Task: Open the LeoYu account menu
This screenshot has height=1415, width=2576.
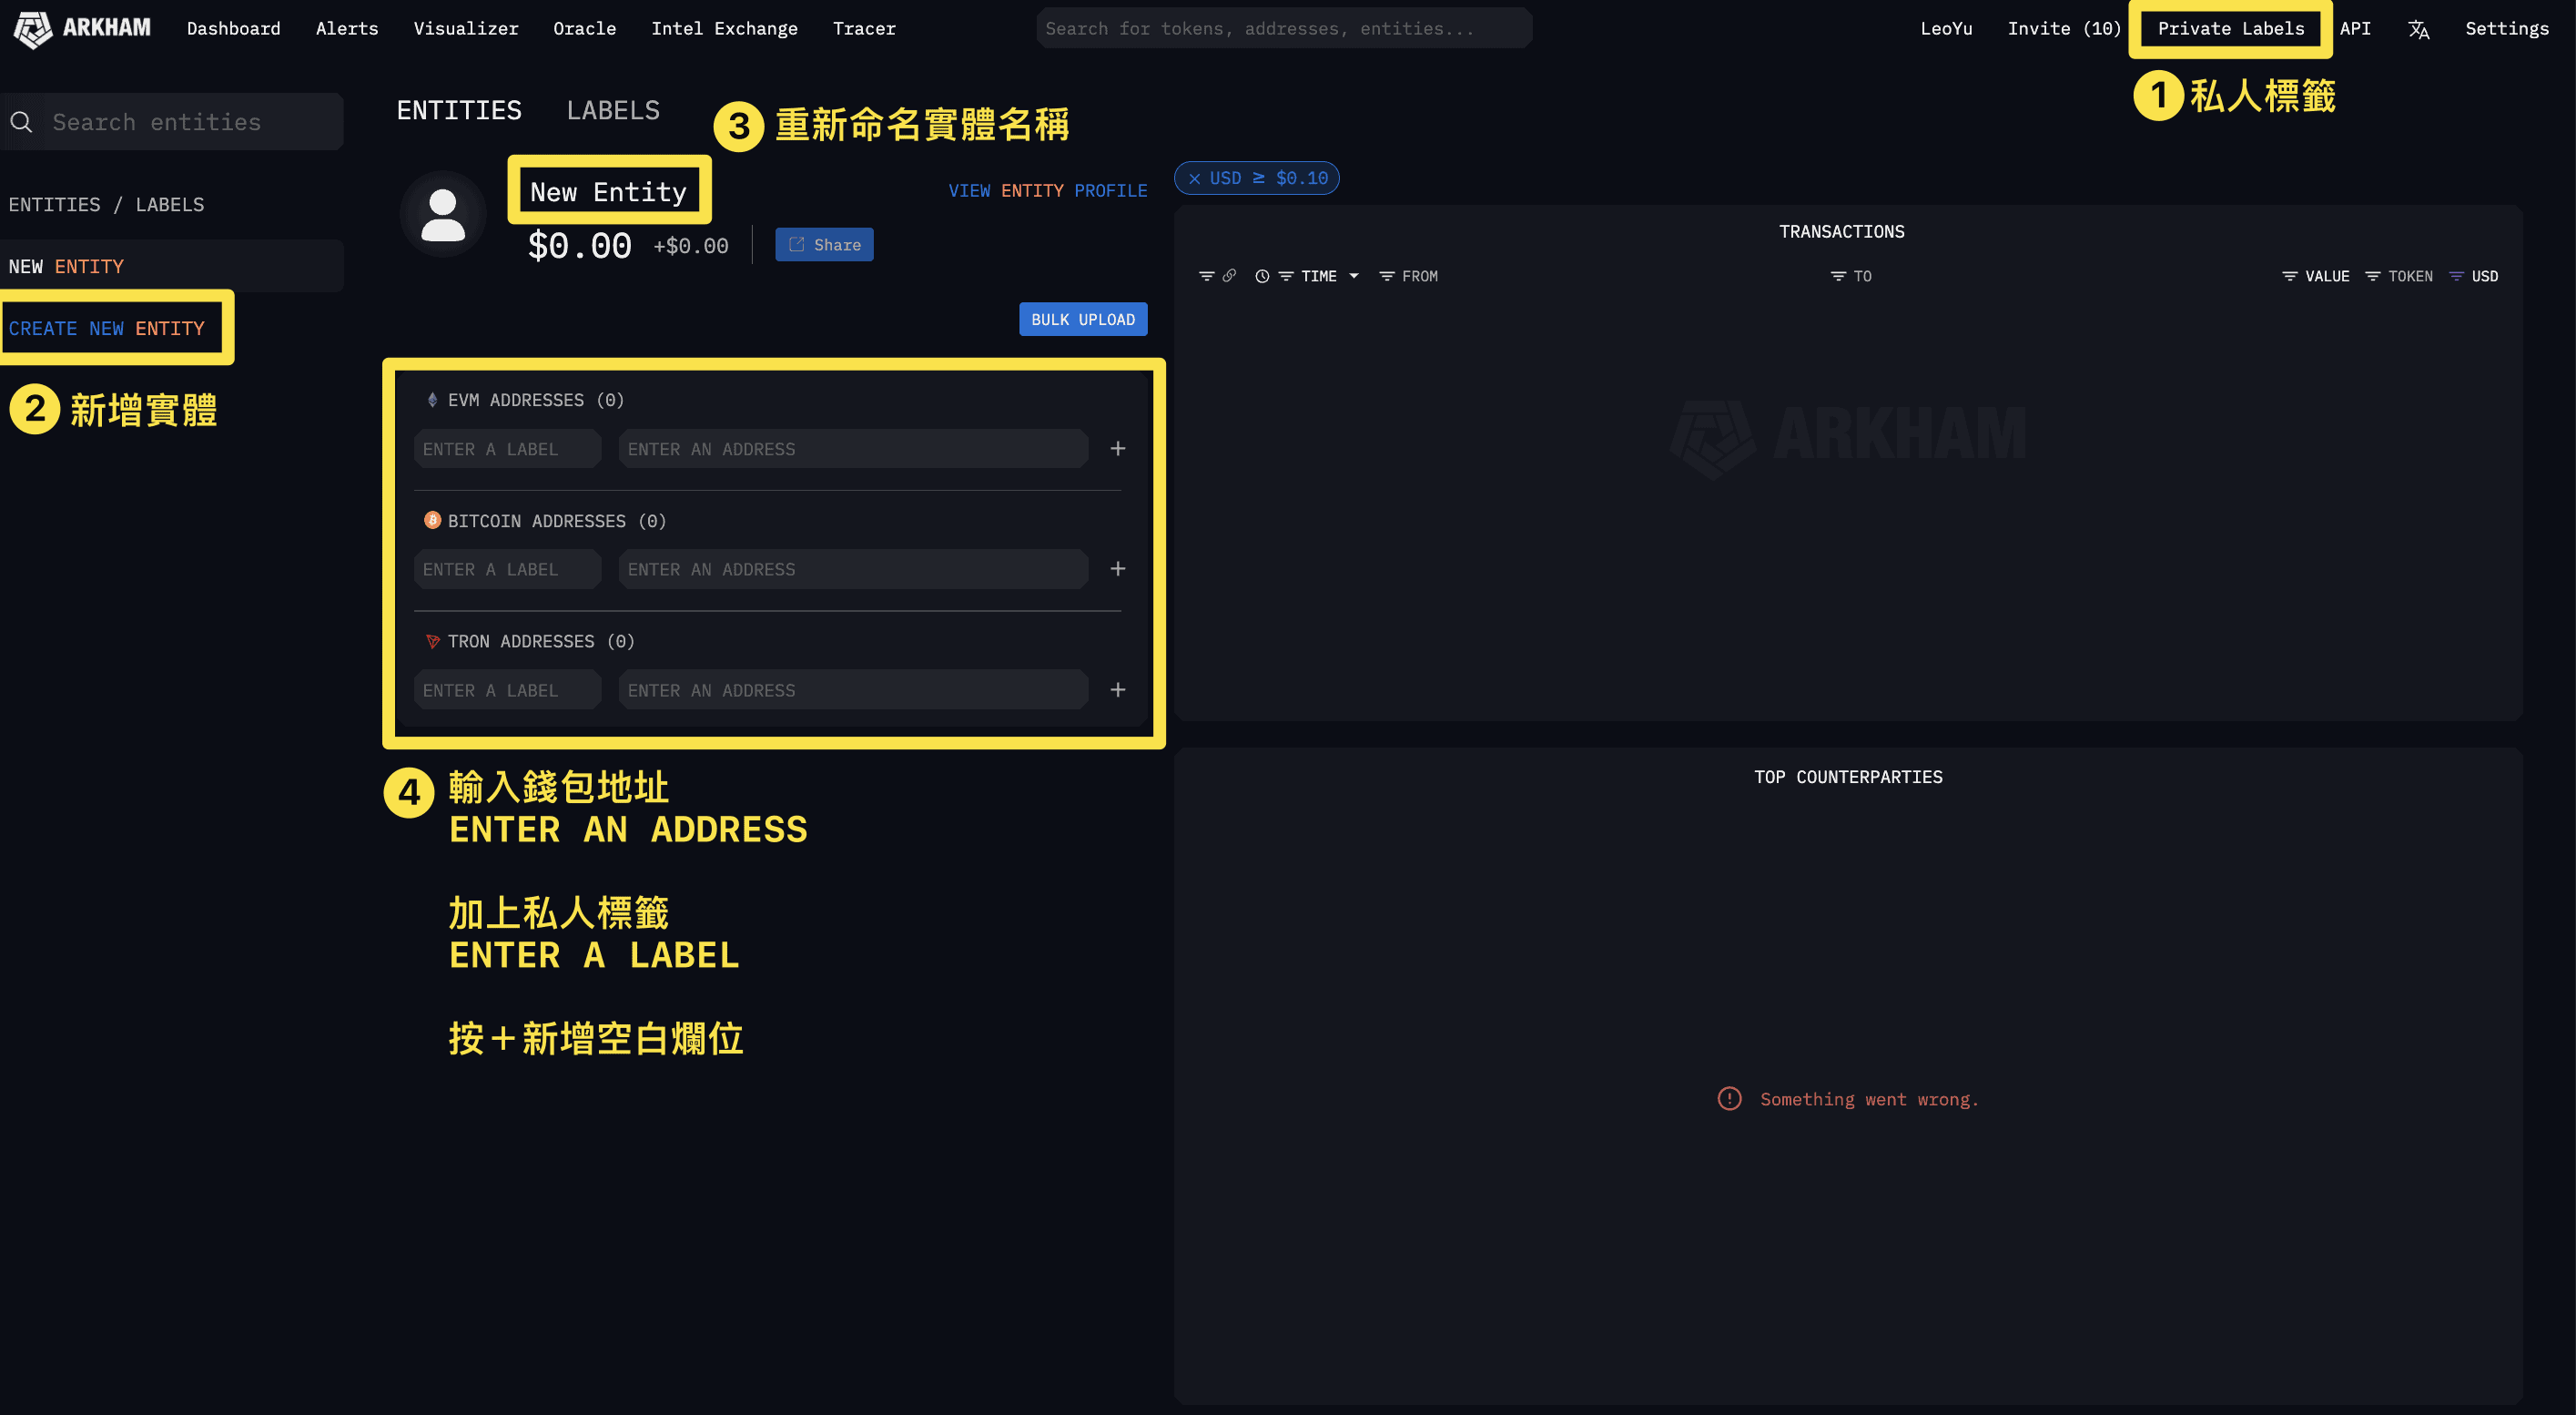Action: click(1946, 28)
